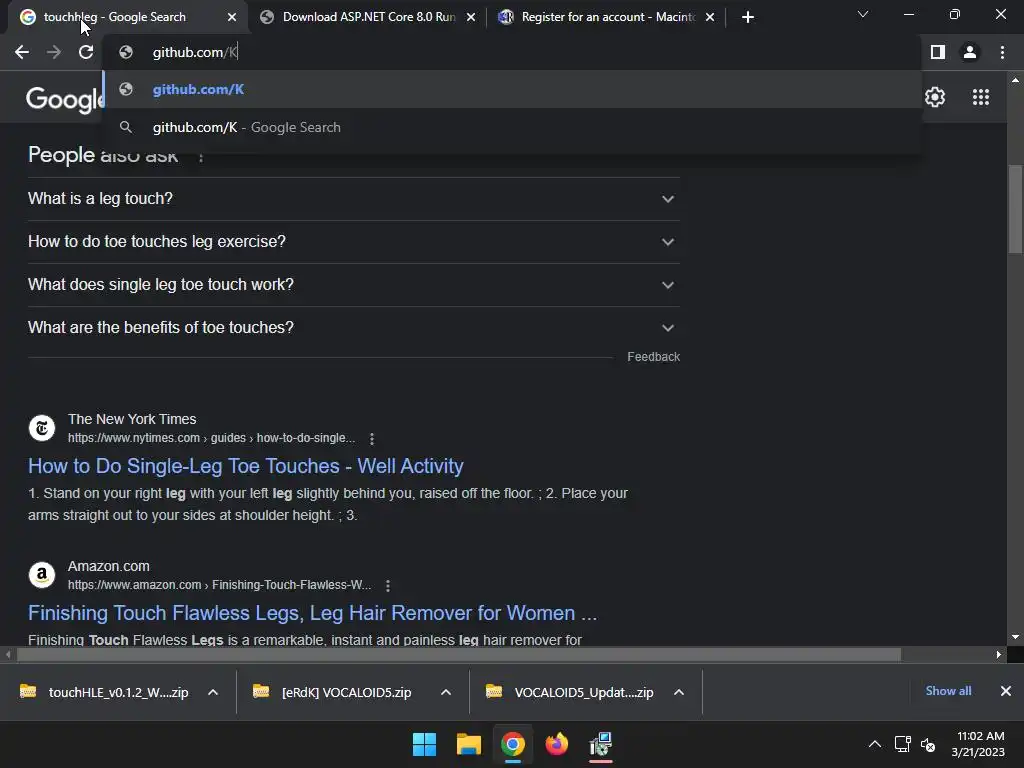Click scroll up arrow on vertical scrollbar
The height and width of the screenshot is (768, 1024).
(x=1015, y=80)
